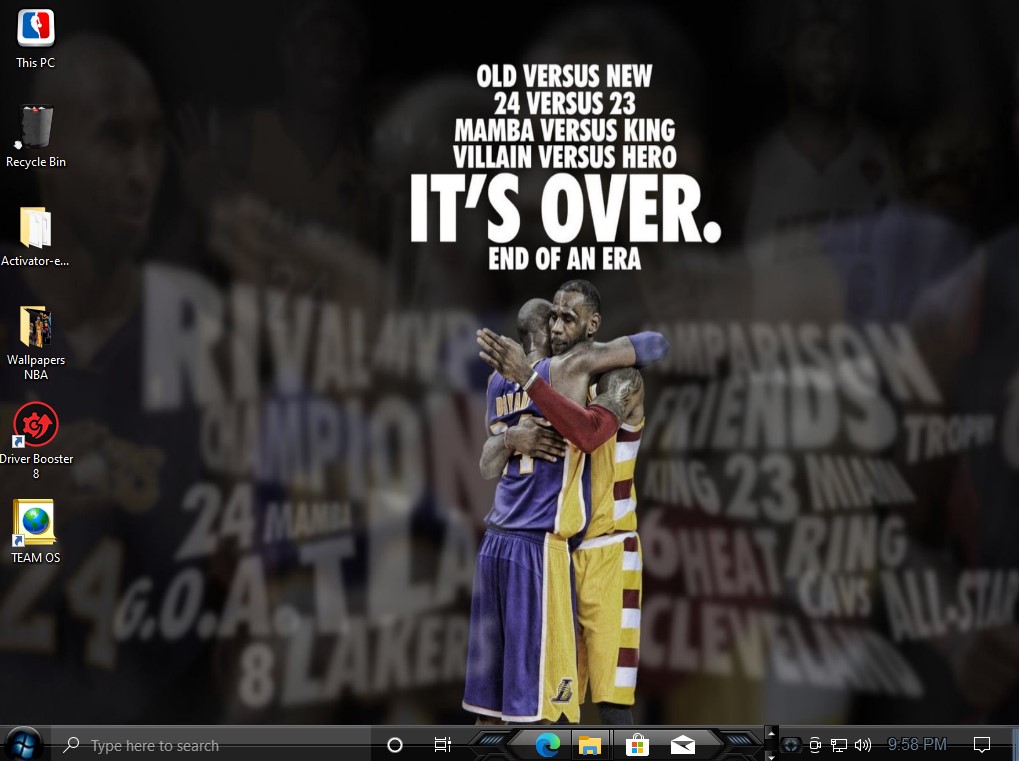The height and width of the screenshot is (761, 1019).
Task: Select the Recycle Bin icon
Action: pyautogui.click(x=36, y=137)
